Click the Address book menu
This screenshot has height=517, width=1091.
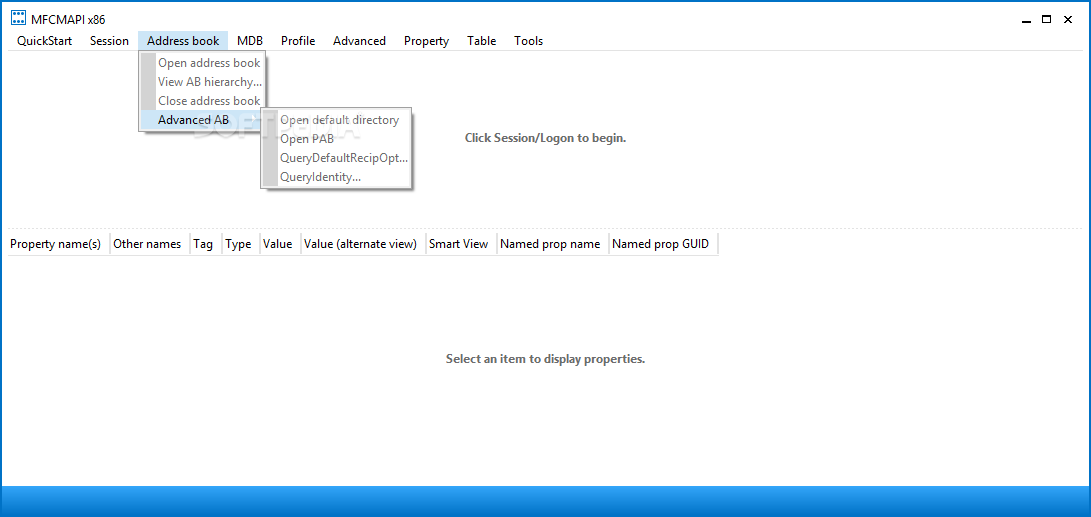pos(183,41)
